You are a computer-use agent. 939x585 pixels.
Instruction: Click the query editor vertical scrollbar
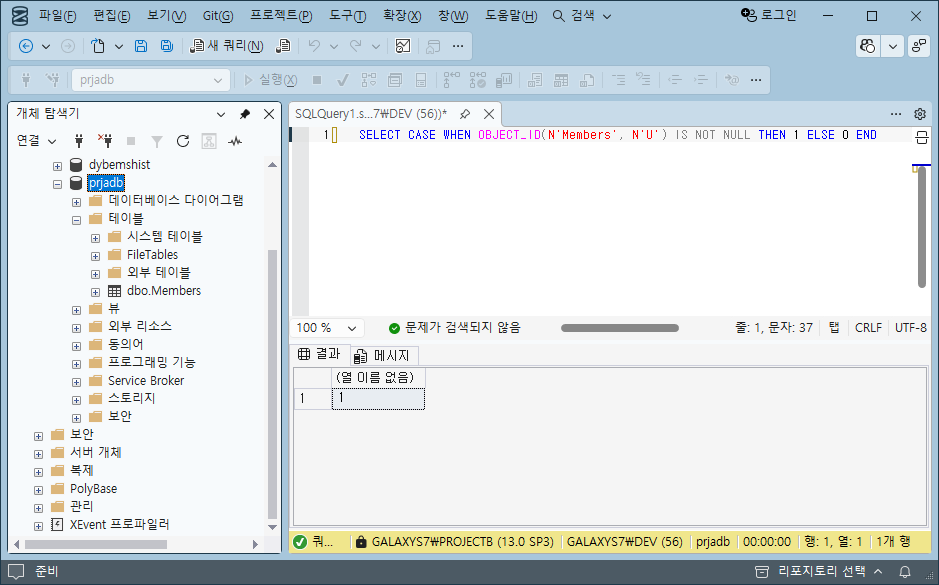coord(922,228)
